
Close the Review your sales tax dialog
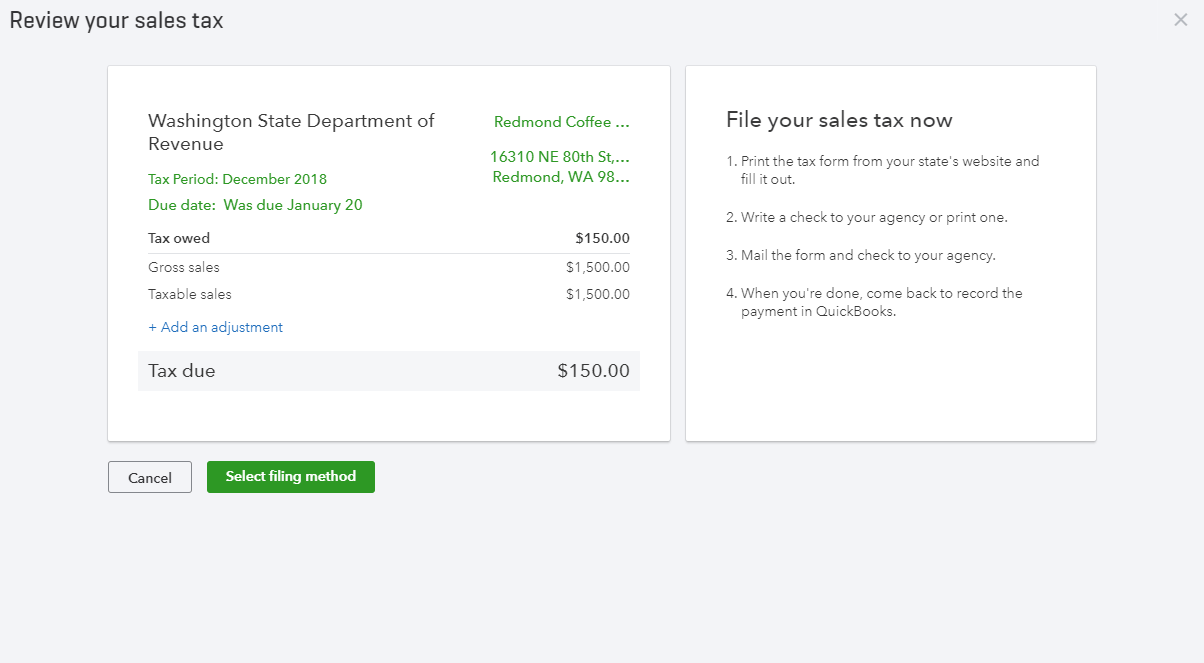[x=1180, y=20]
